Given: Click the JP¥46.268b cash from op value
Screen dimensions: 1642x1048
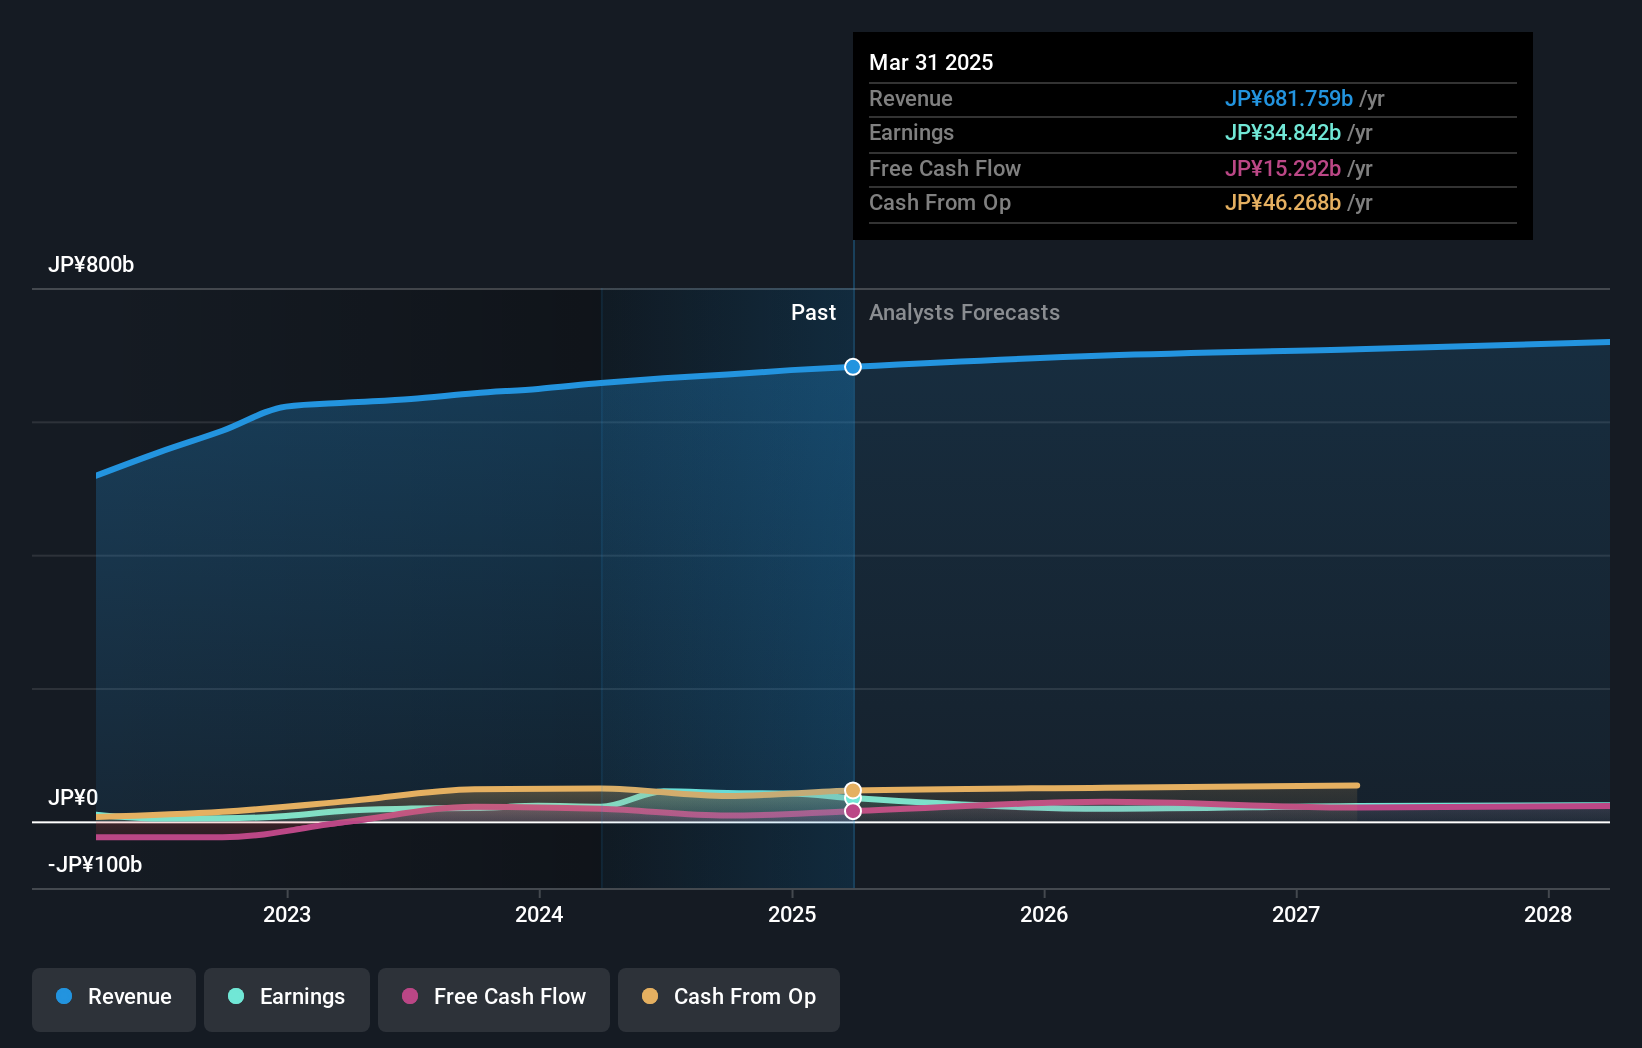Looking at the screenshot, I should pos(1283,203).
